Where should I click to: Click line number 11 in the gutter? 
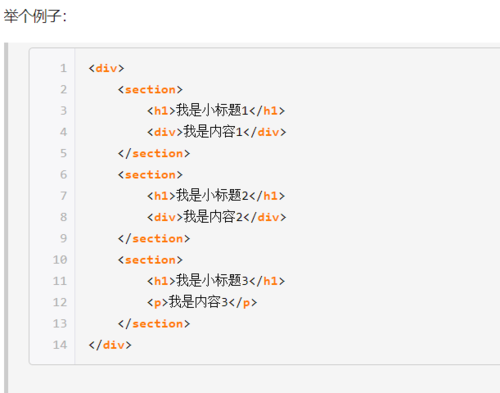[x=60, y=281]
